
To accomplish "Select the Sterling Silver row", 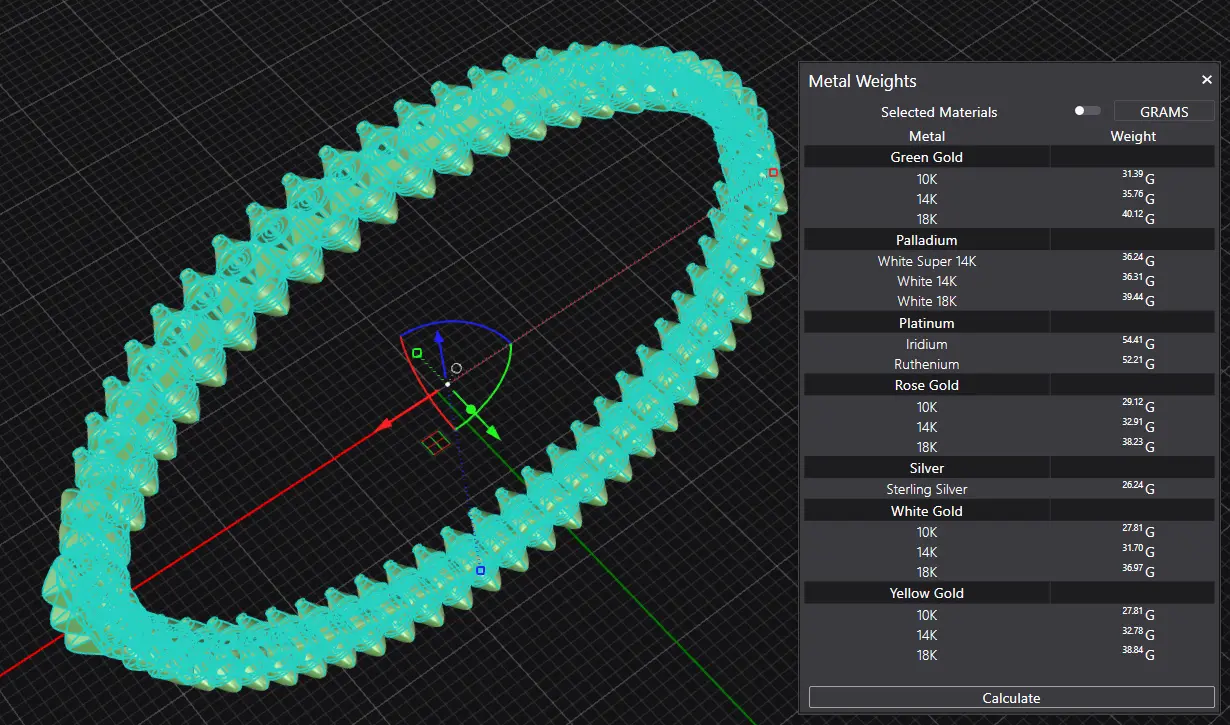I will pyautogui.click(x=926, y=489).
